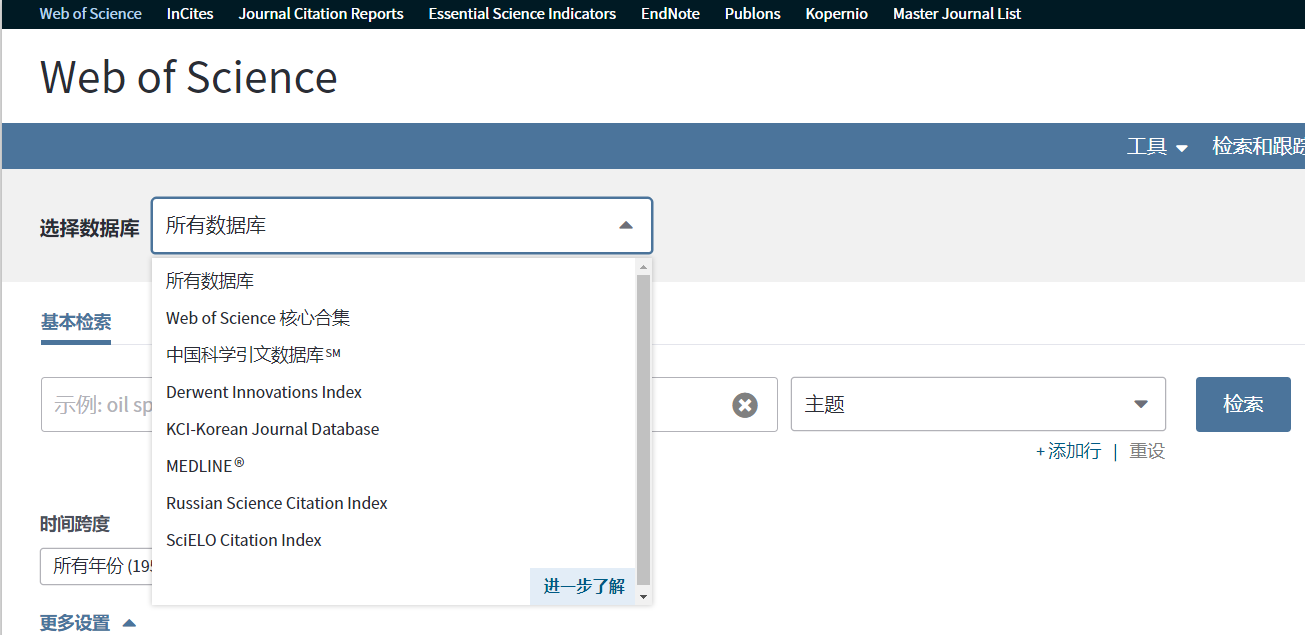Open Web of Science in top navigation
The image size is (1305, 635).
(91, 14)
